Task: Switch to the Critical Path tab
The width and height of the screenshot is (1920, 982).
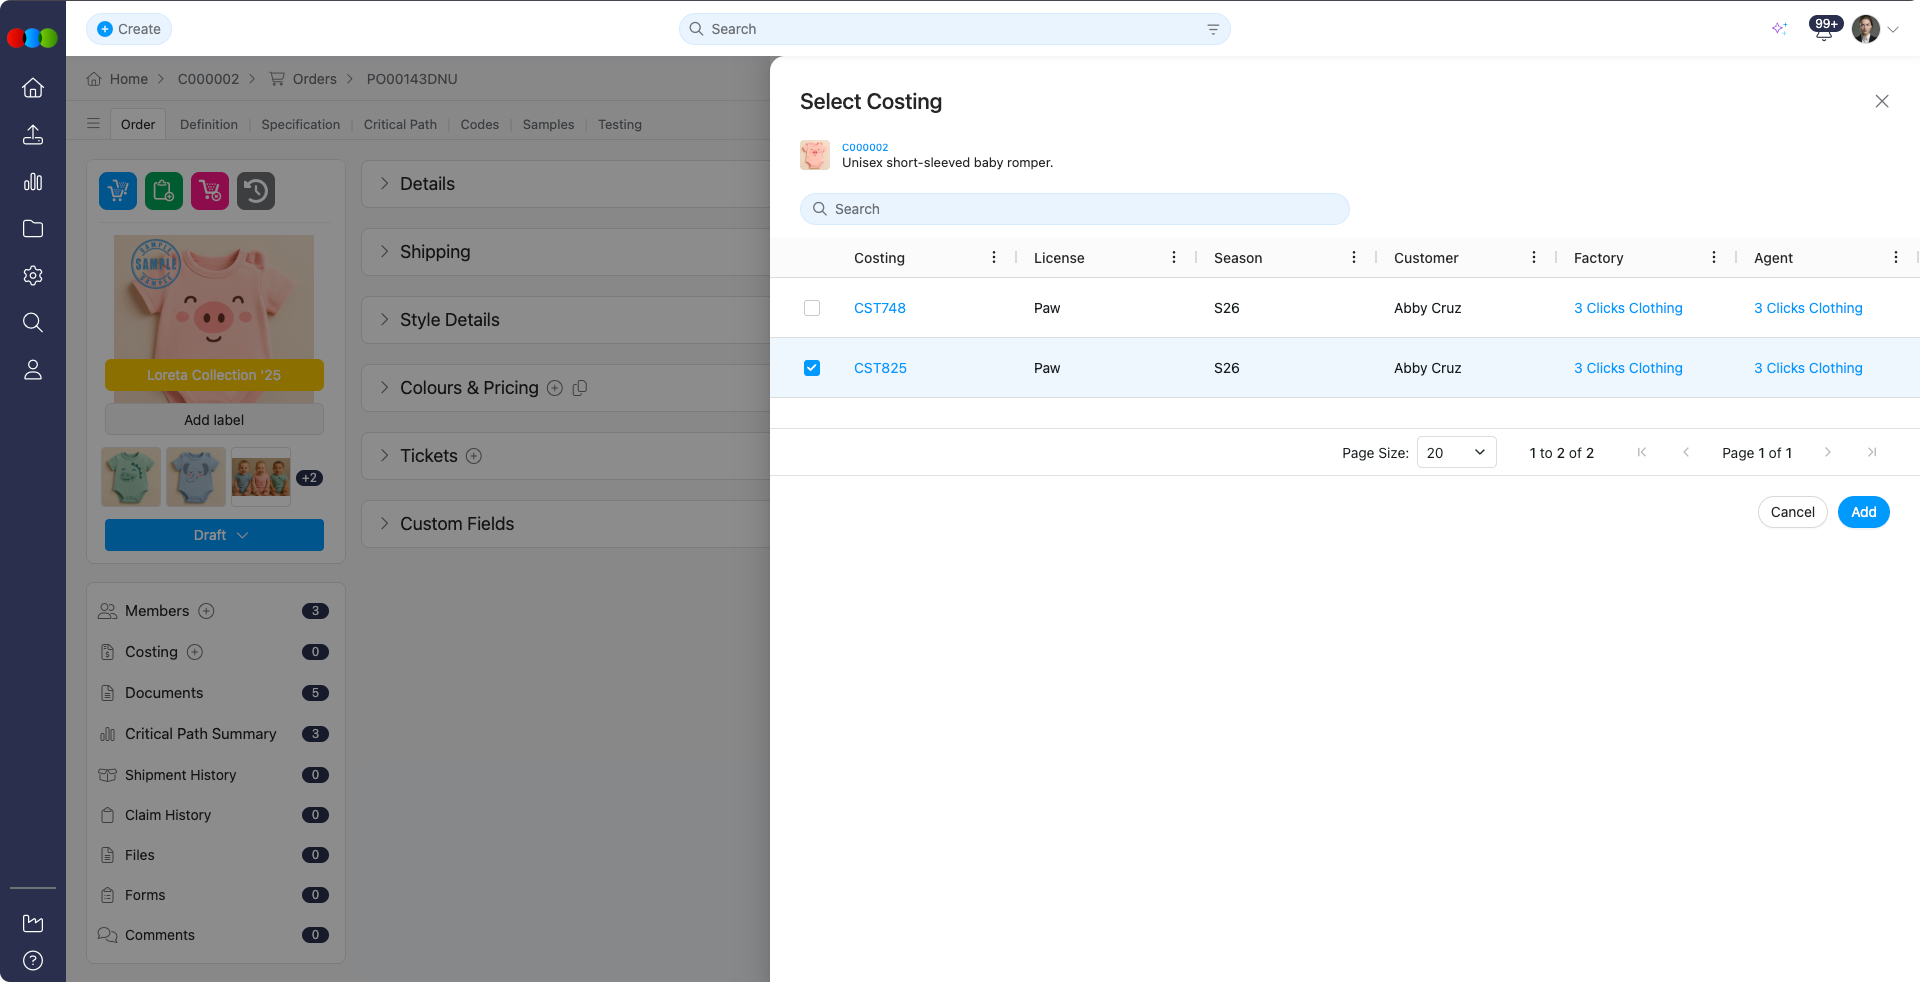Action: click(400, 124)
